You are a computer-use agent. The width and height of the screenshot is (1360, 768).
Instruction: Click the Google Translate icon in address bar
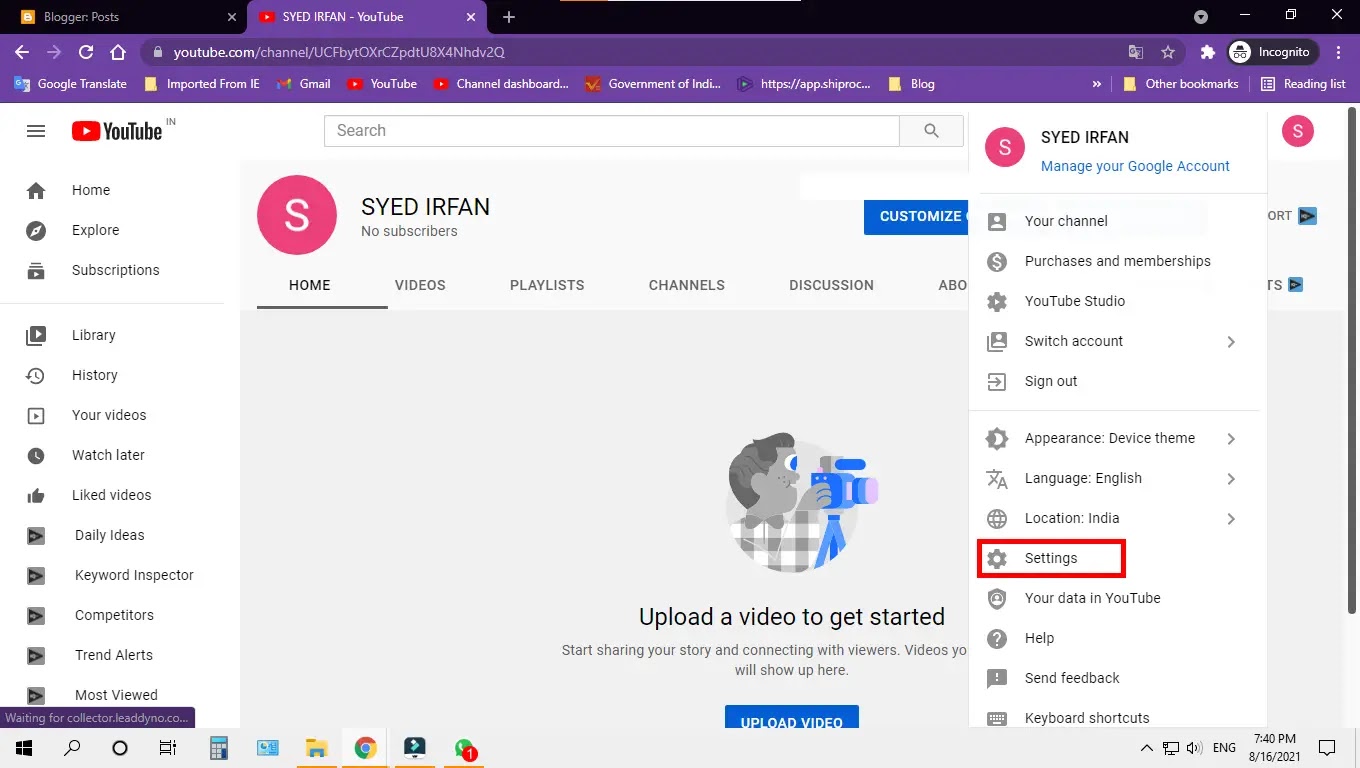[1136, 52]
